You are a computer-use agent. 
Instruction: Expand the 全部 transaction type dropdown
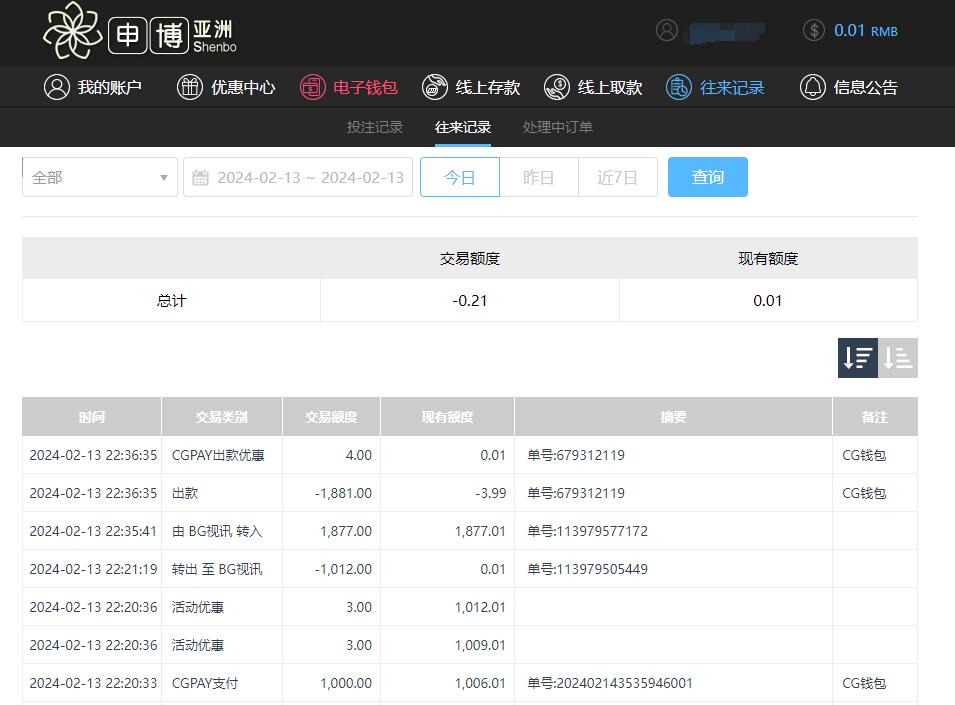tap(100, 177)
